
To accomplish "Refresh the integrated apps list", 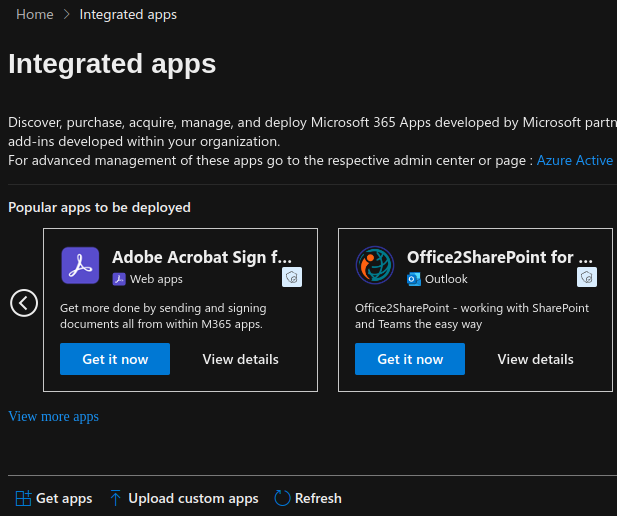I will coord(308,498).
